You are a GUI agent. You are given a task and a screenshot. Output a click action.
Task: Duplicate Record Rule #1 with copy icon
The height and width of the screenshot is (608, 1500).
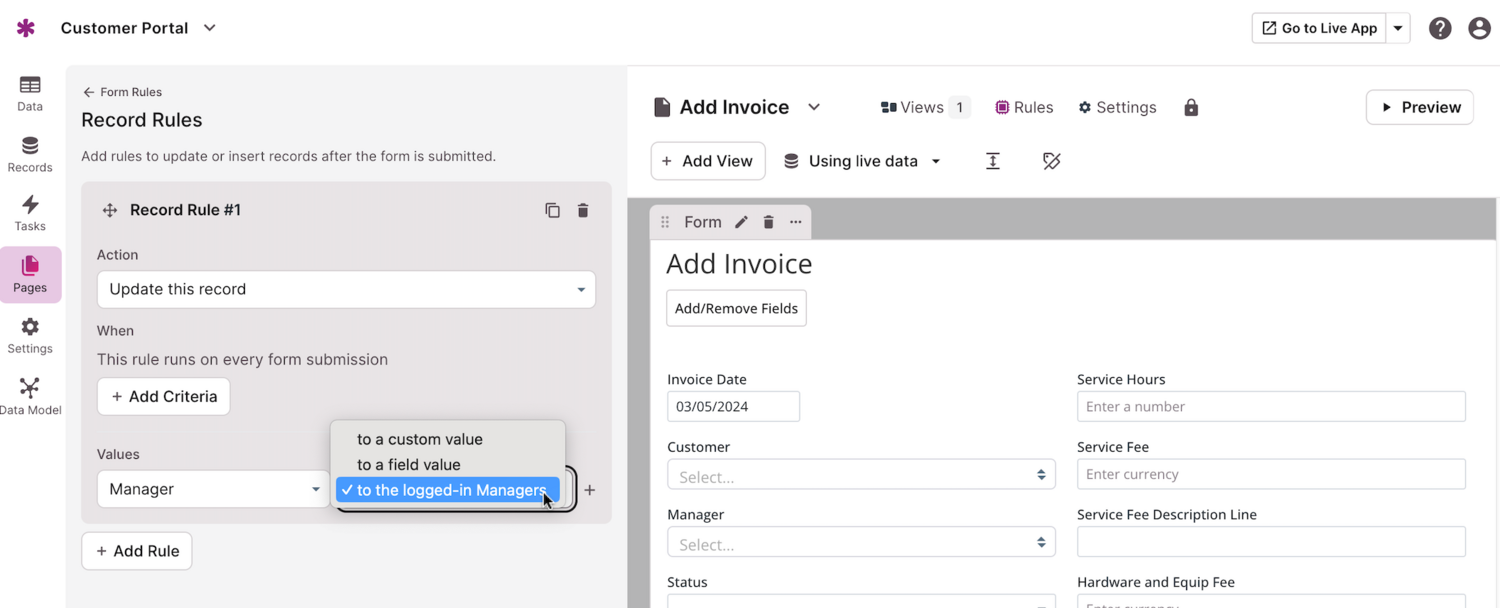coord(552,210)
